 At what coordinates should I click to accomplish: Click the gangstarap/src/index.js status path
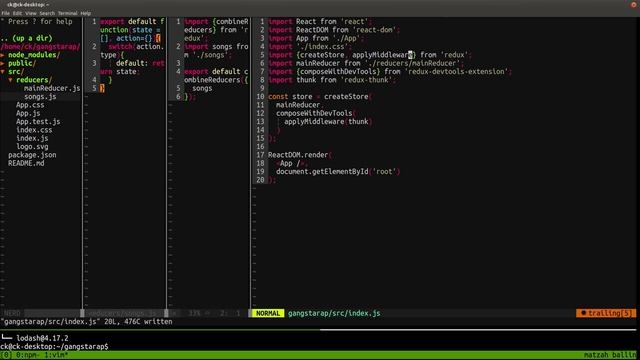click(x=334, y=313)
